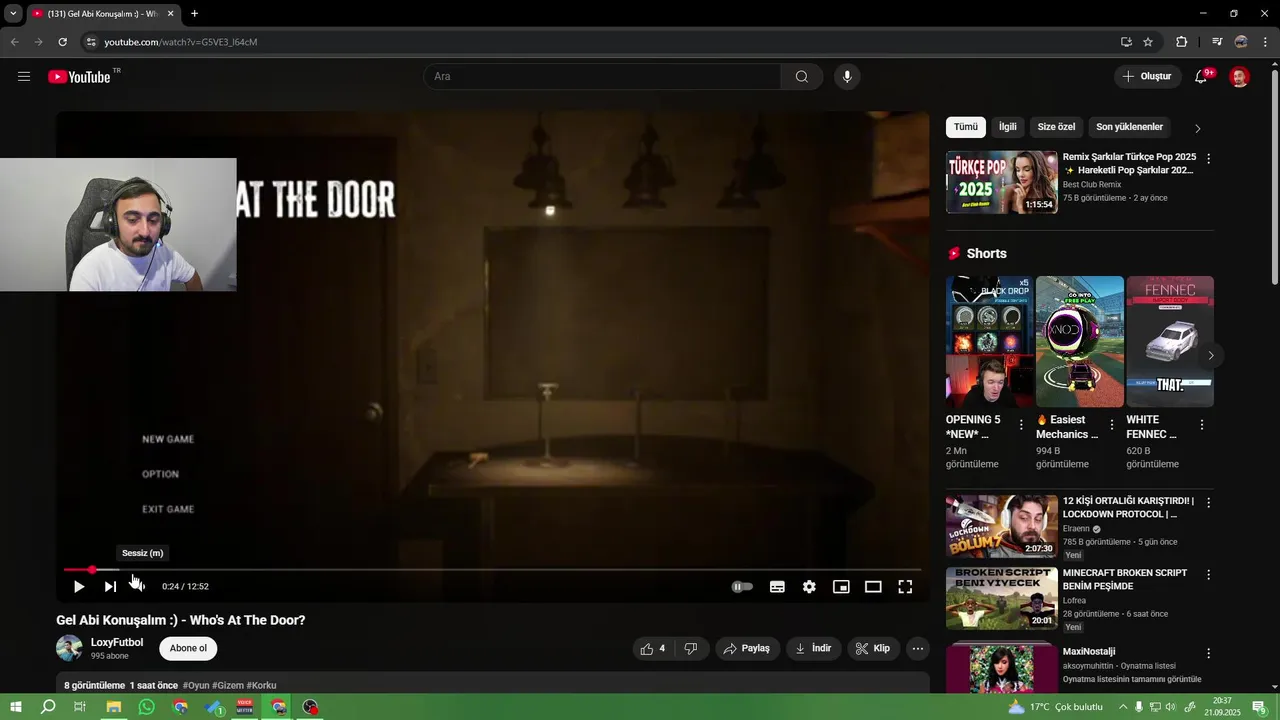
Task: Open tab search dropdown arrow
Action: [13, 14]
